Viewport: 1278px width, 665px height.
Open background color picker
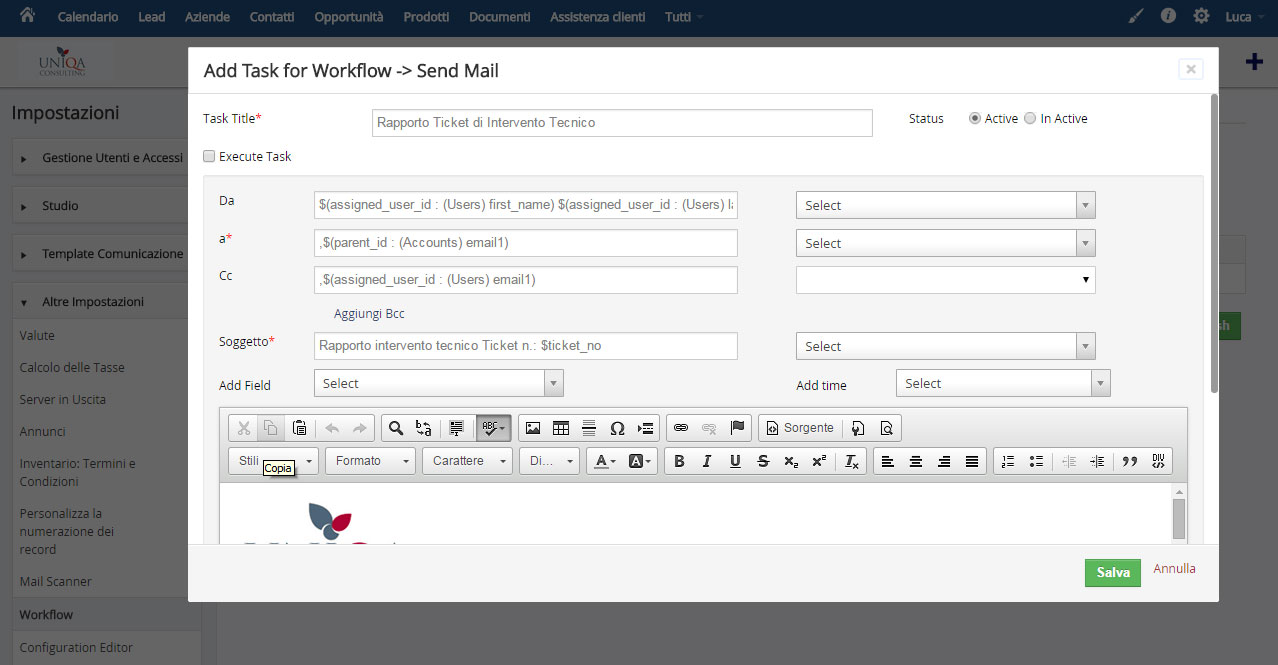click(x=640, y=461)
